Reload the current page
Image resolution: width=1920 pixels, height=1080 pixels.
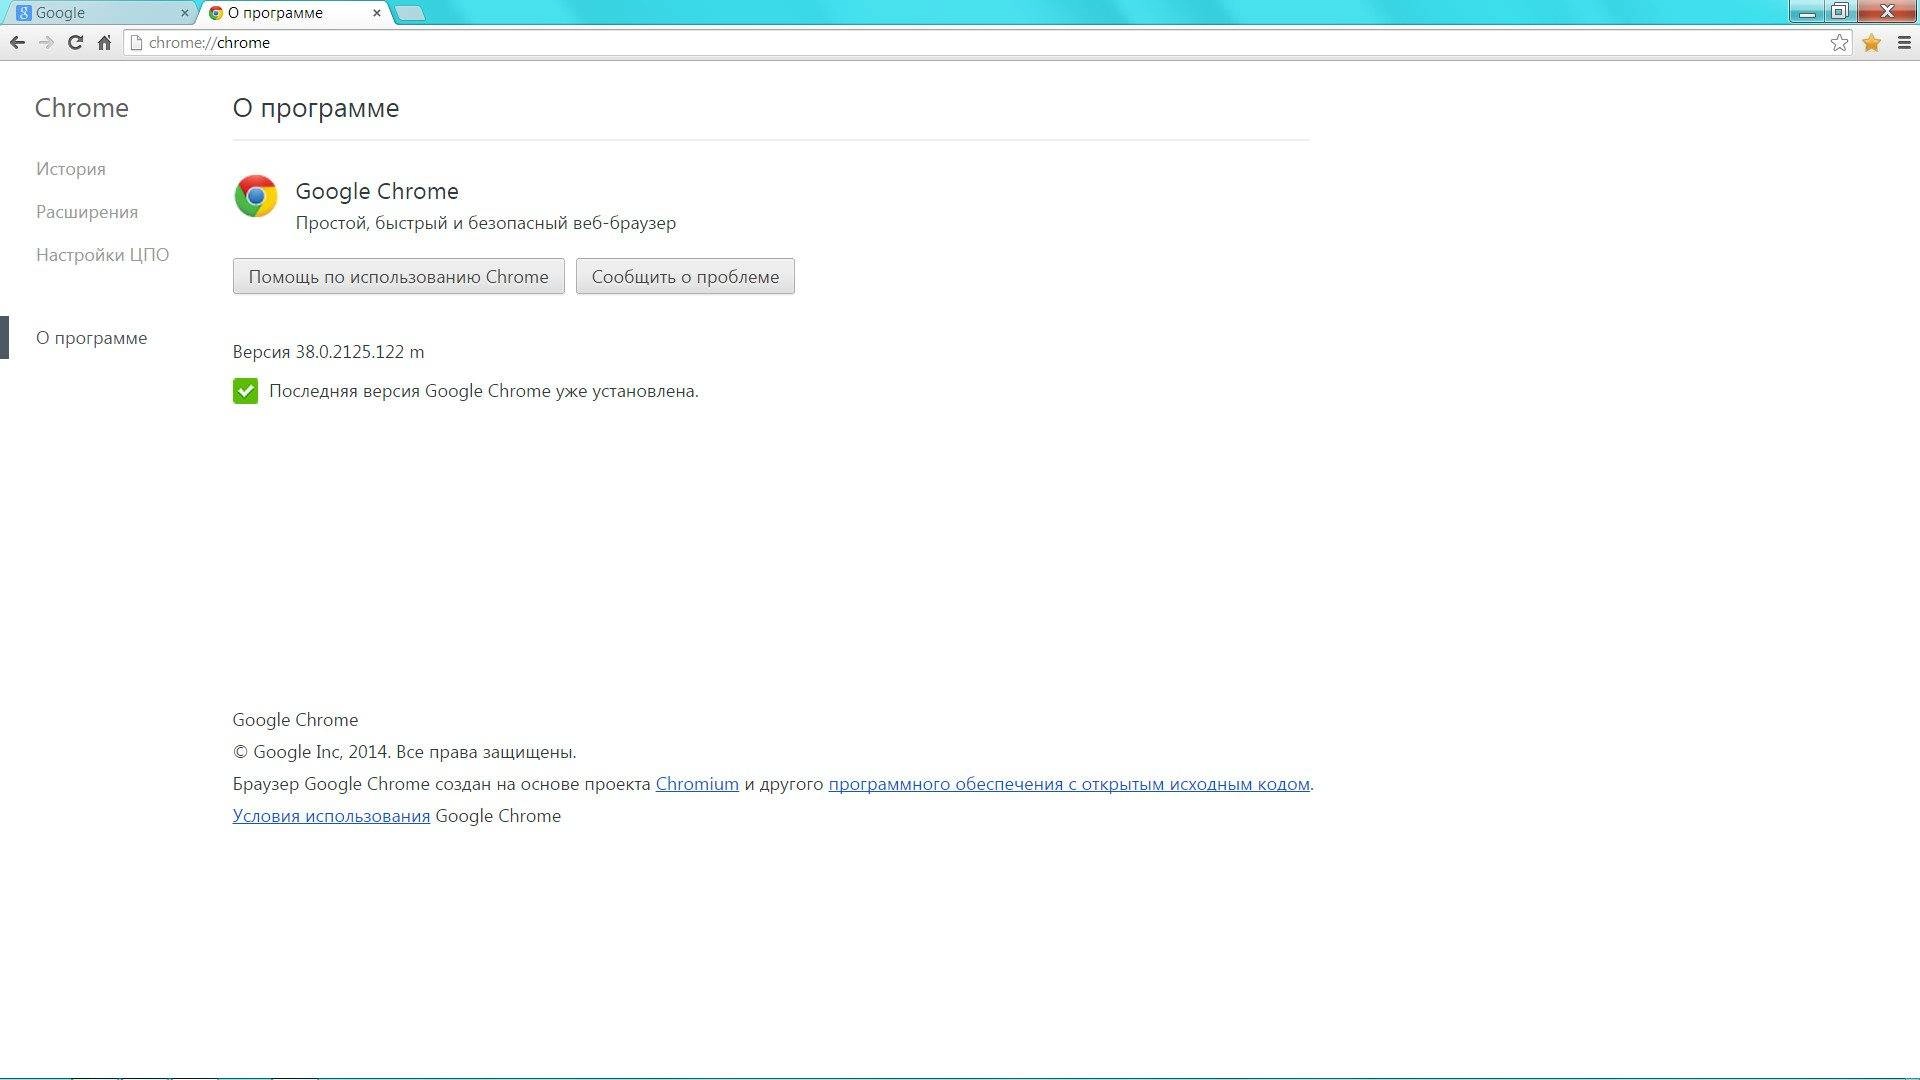[75, 42]
